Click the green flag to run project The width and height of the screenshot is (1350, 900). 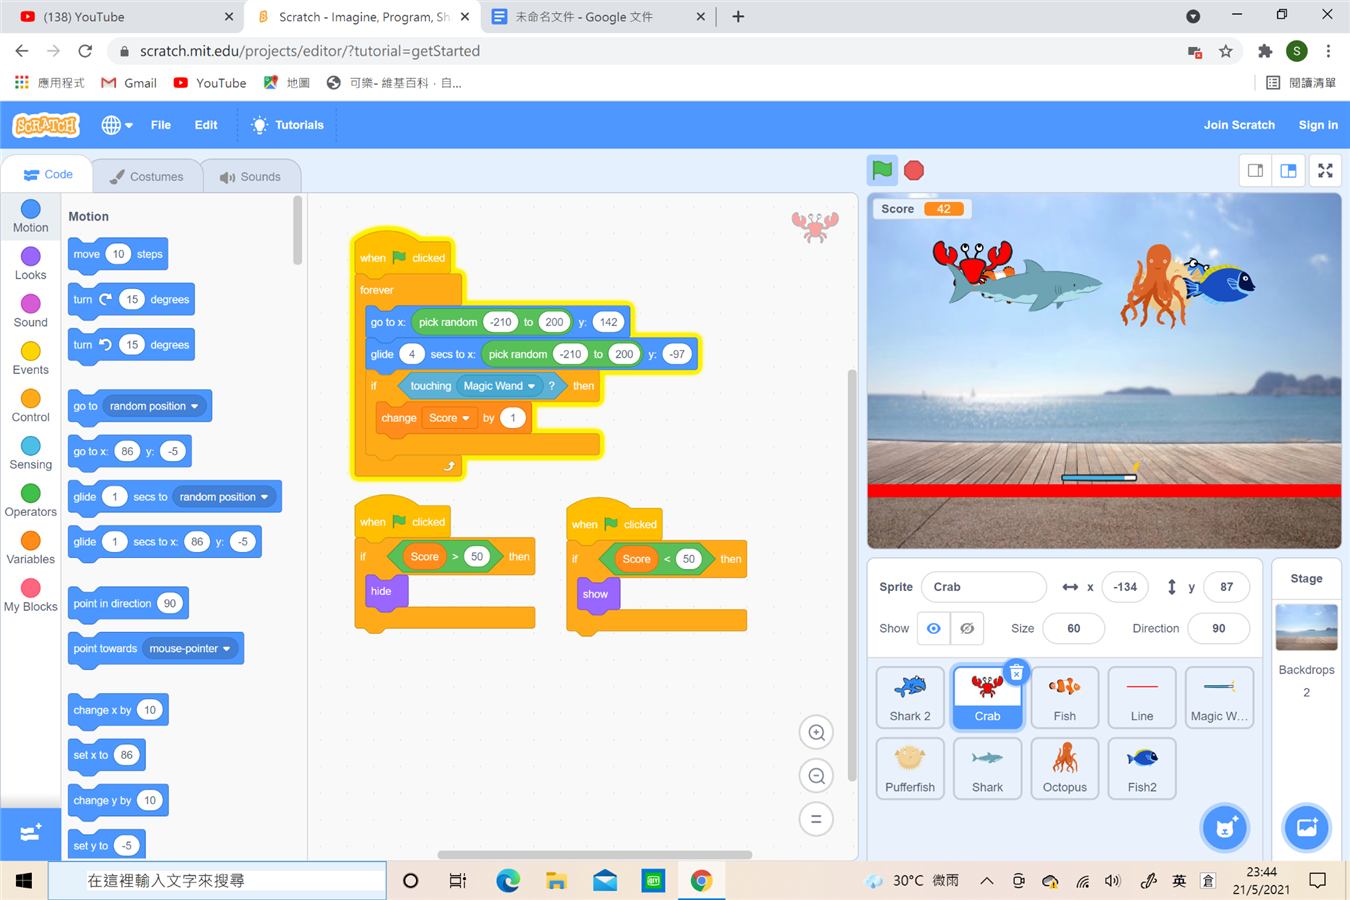882,170
